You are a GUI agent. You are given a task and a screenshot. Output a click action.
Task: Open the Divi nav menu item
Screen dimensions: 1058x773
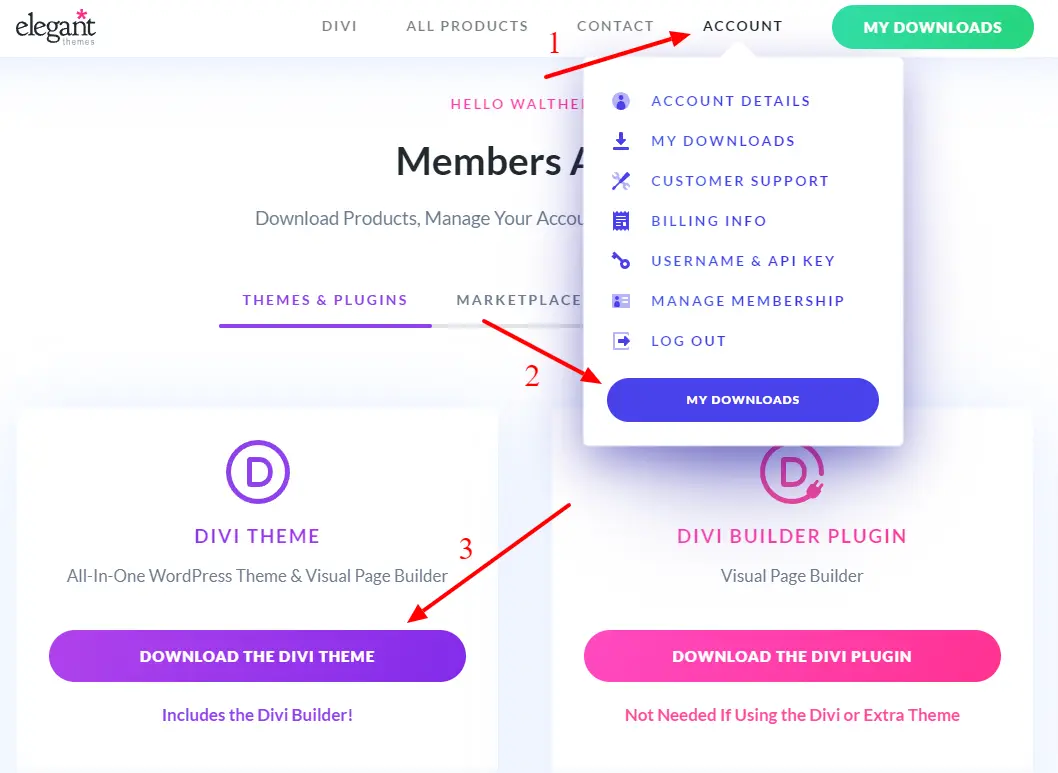tap(339, 26)
